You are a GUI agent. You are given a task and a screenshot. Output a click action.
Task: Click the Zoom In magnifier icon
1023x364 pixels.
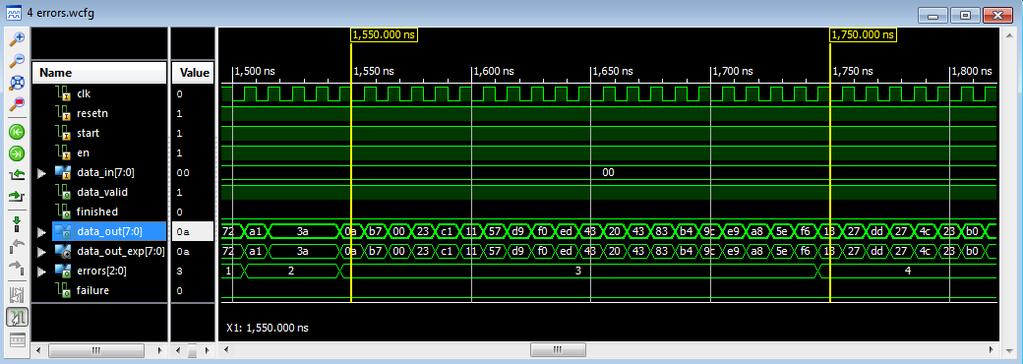[16, 39]
